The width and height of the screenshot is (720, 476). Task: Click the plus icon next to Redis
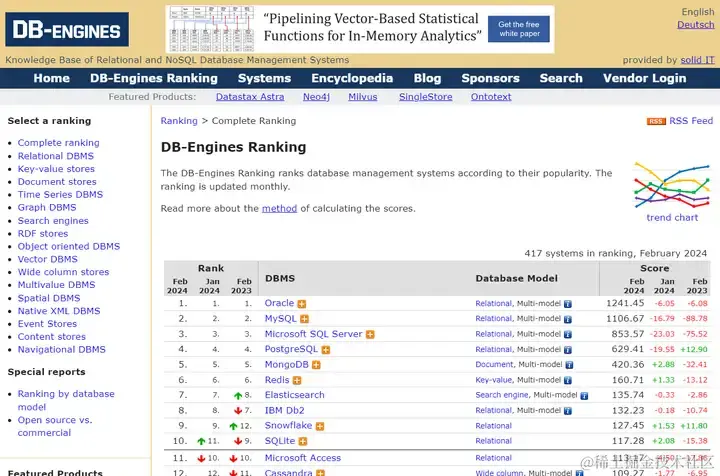click(x=297, y=381)
